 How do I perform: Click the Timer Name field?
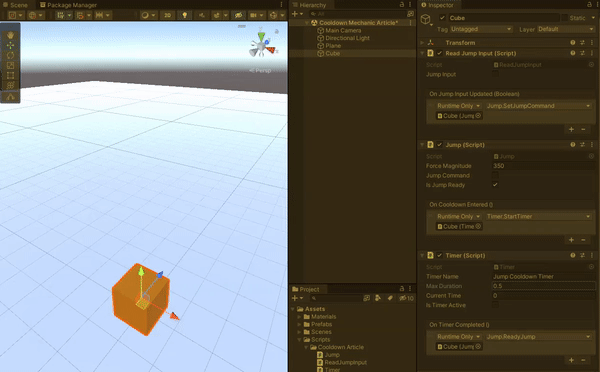[x=543, y=276]
